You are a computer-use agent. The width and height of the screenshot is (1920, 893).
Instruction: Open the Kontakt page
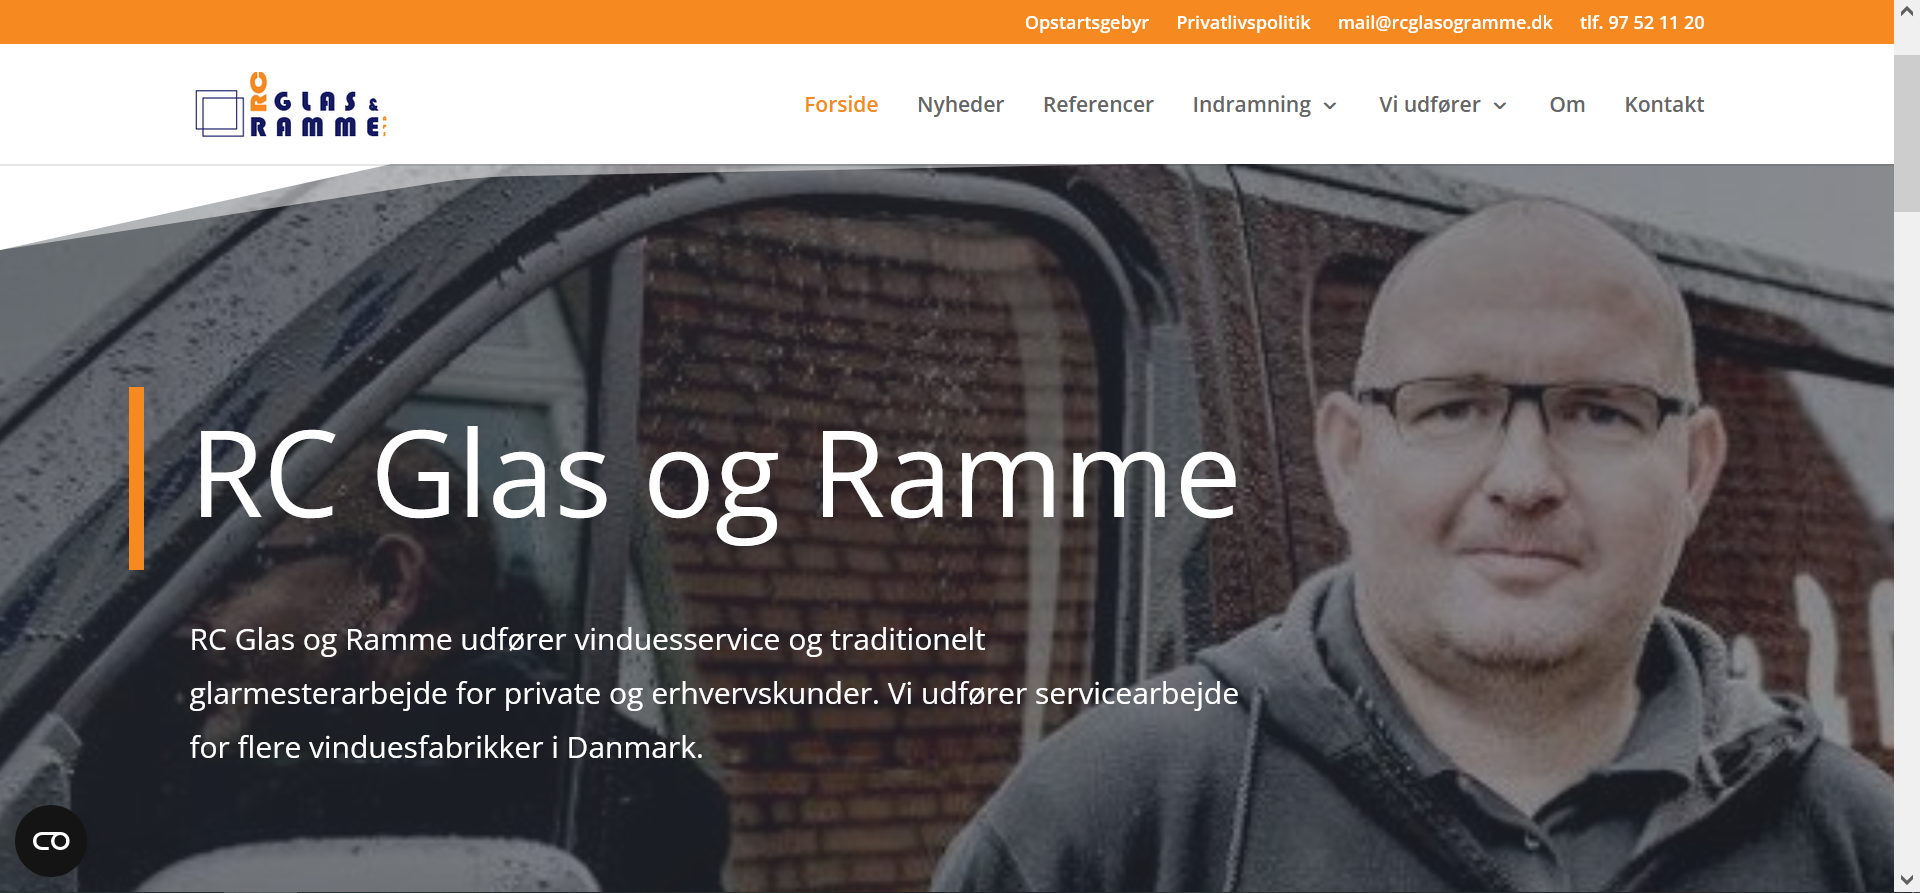(1664, 105)
